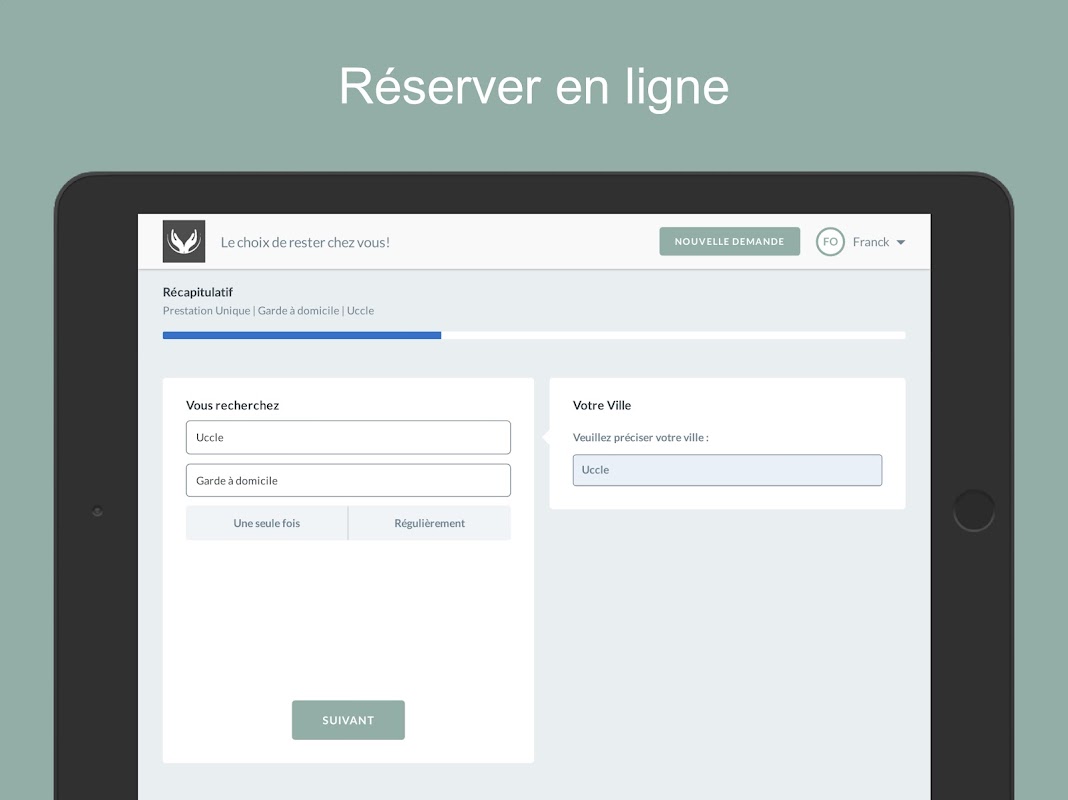
Task: Click the SUIVANT button
Action: (348, 720)
